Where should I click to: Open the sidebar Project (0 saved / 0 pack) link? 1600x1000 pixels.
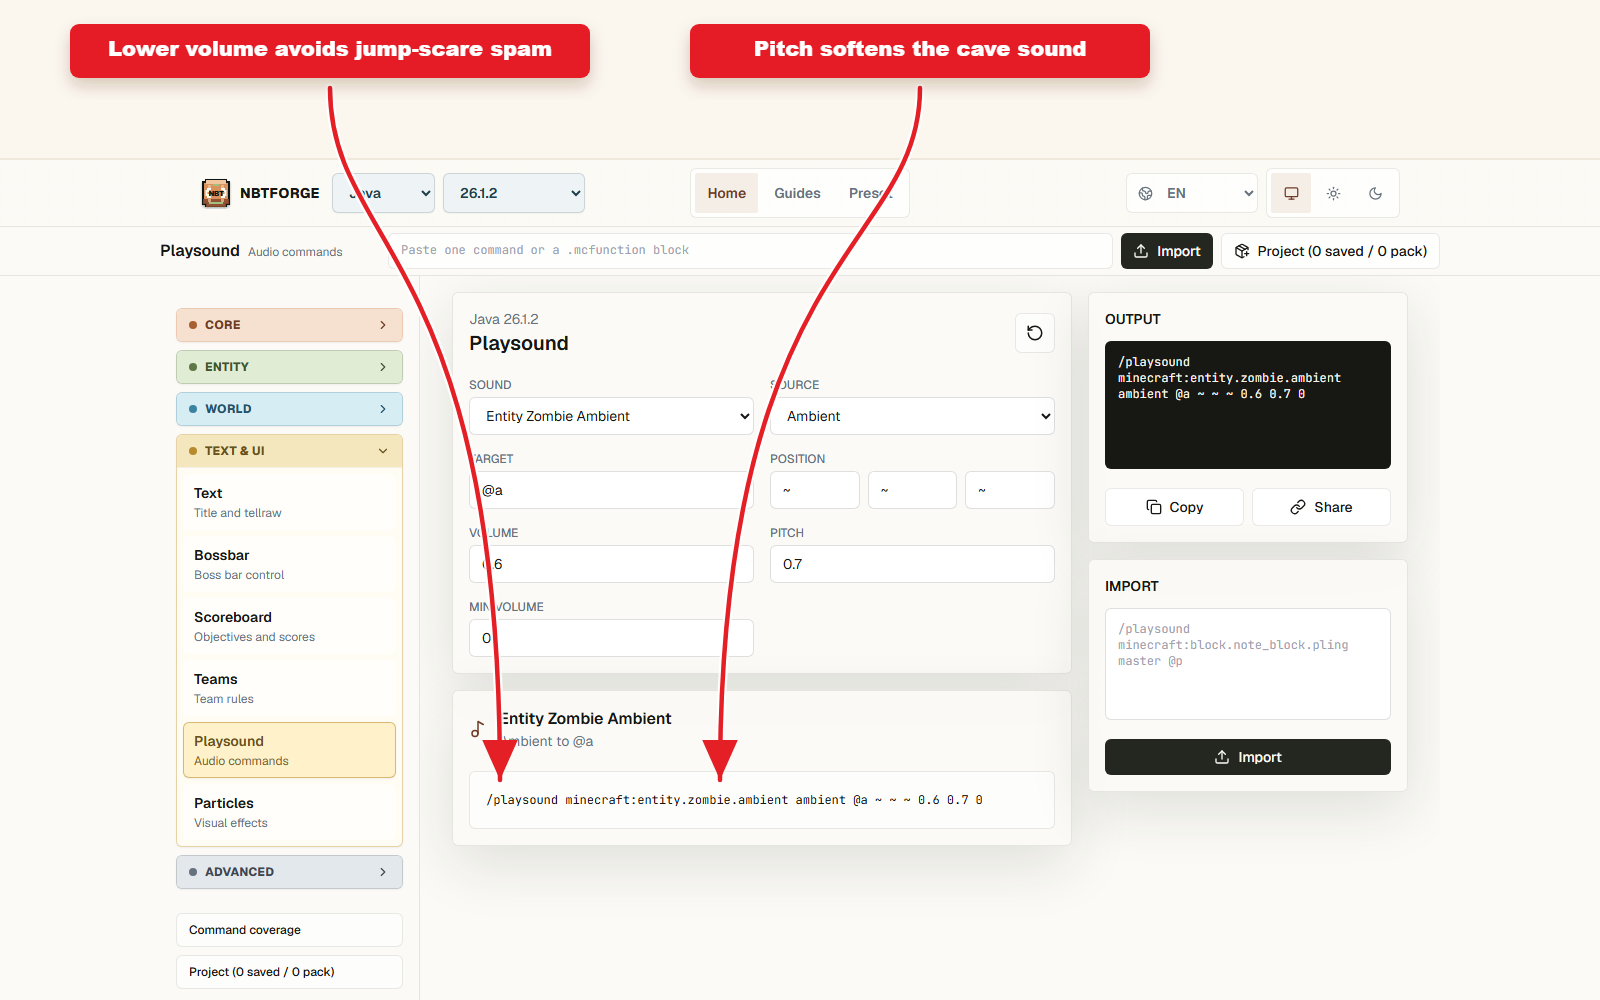289,972
